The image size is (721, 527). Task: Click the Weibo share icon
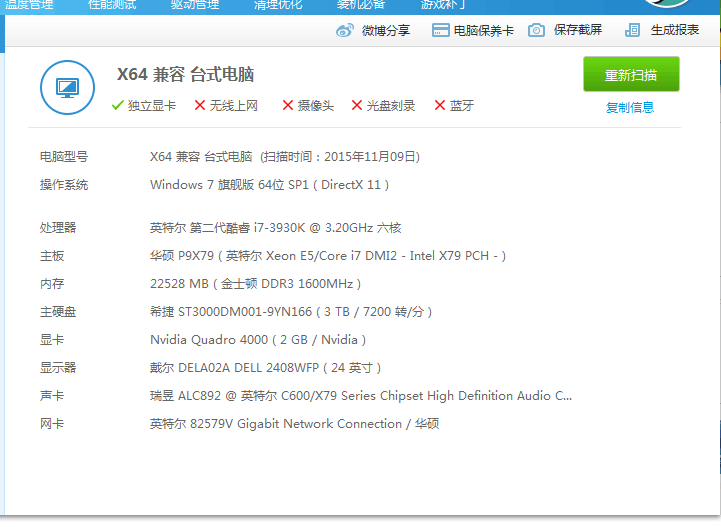tap(345, 30)
